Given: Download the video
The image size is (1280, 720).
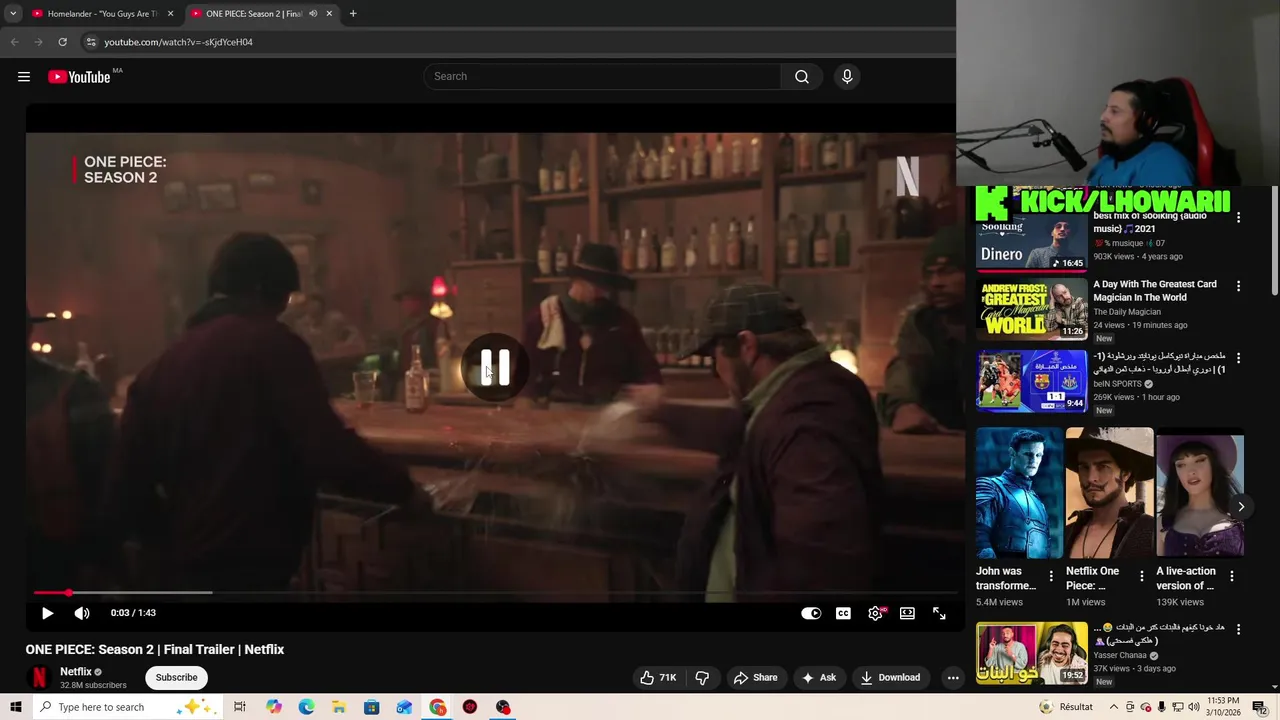Looking at the screenshot, I should click(x=890, y=677).
